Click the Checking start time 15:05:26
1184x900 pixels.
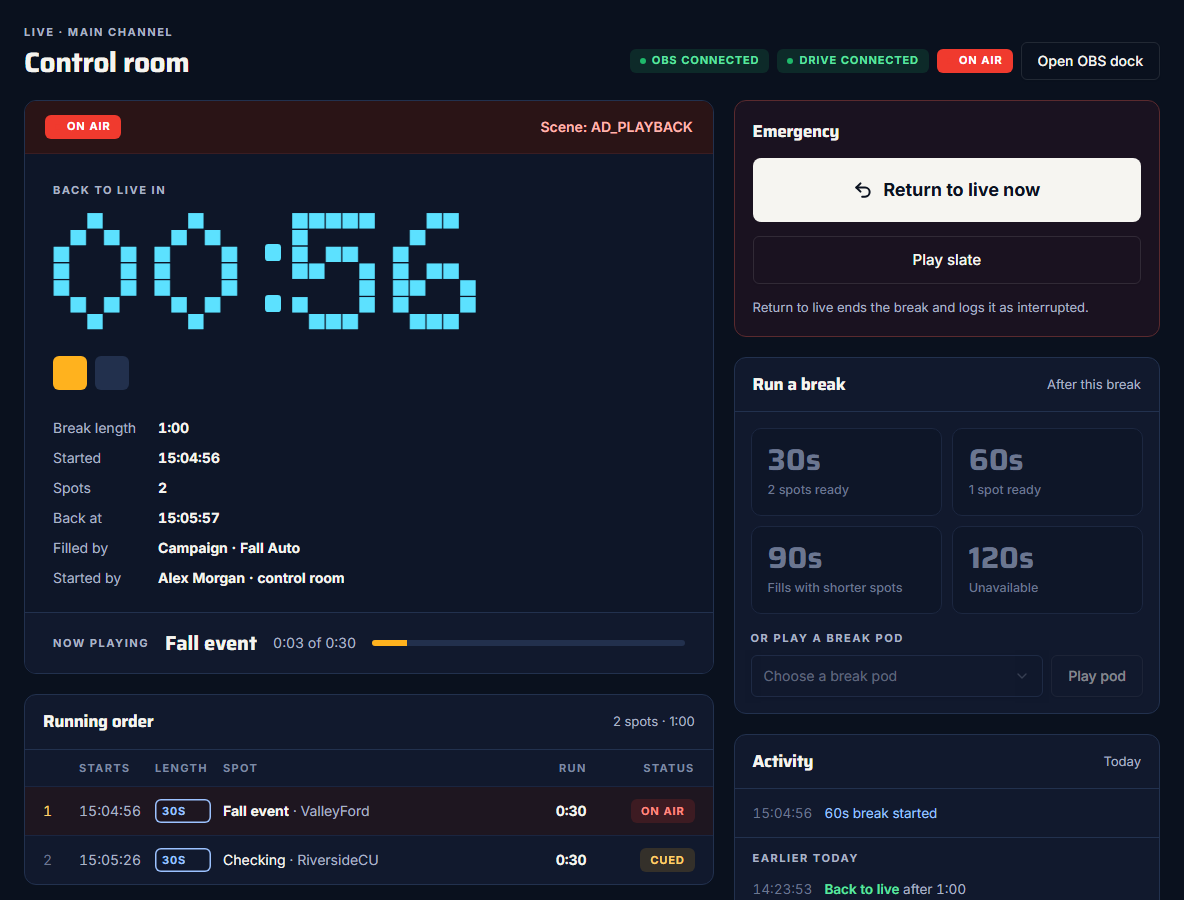coord(109,860)
